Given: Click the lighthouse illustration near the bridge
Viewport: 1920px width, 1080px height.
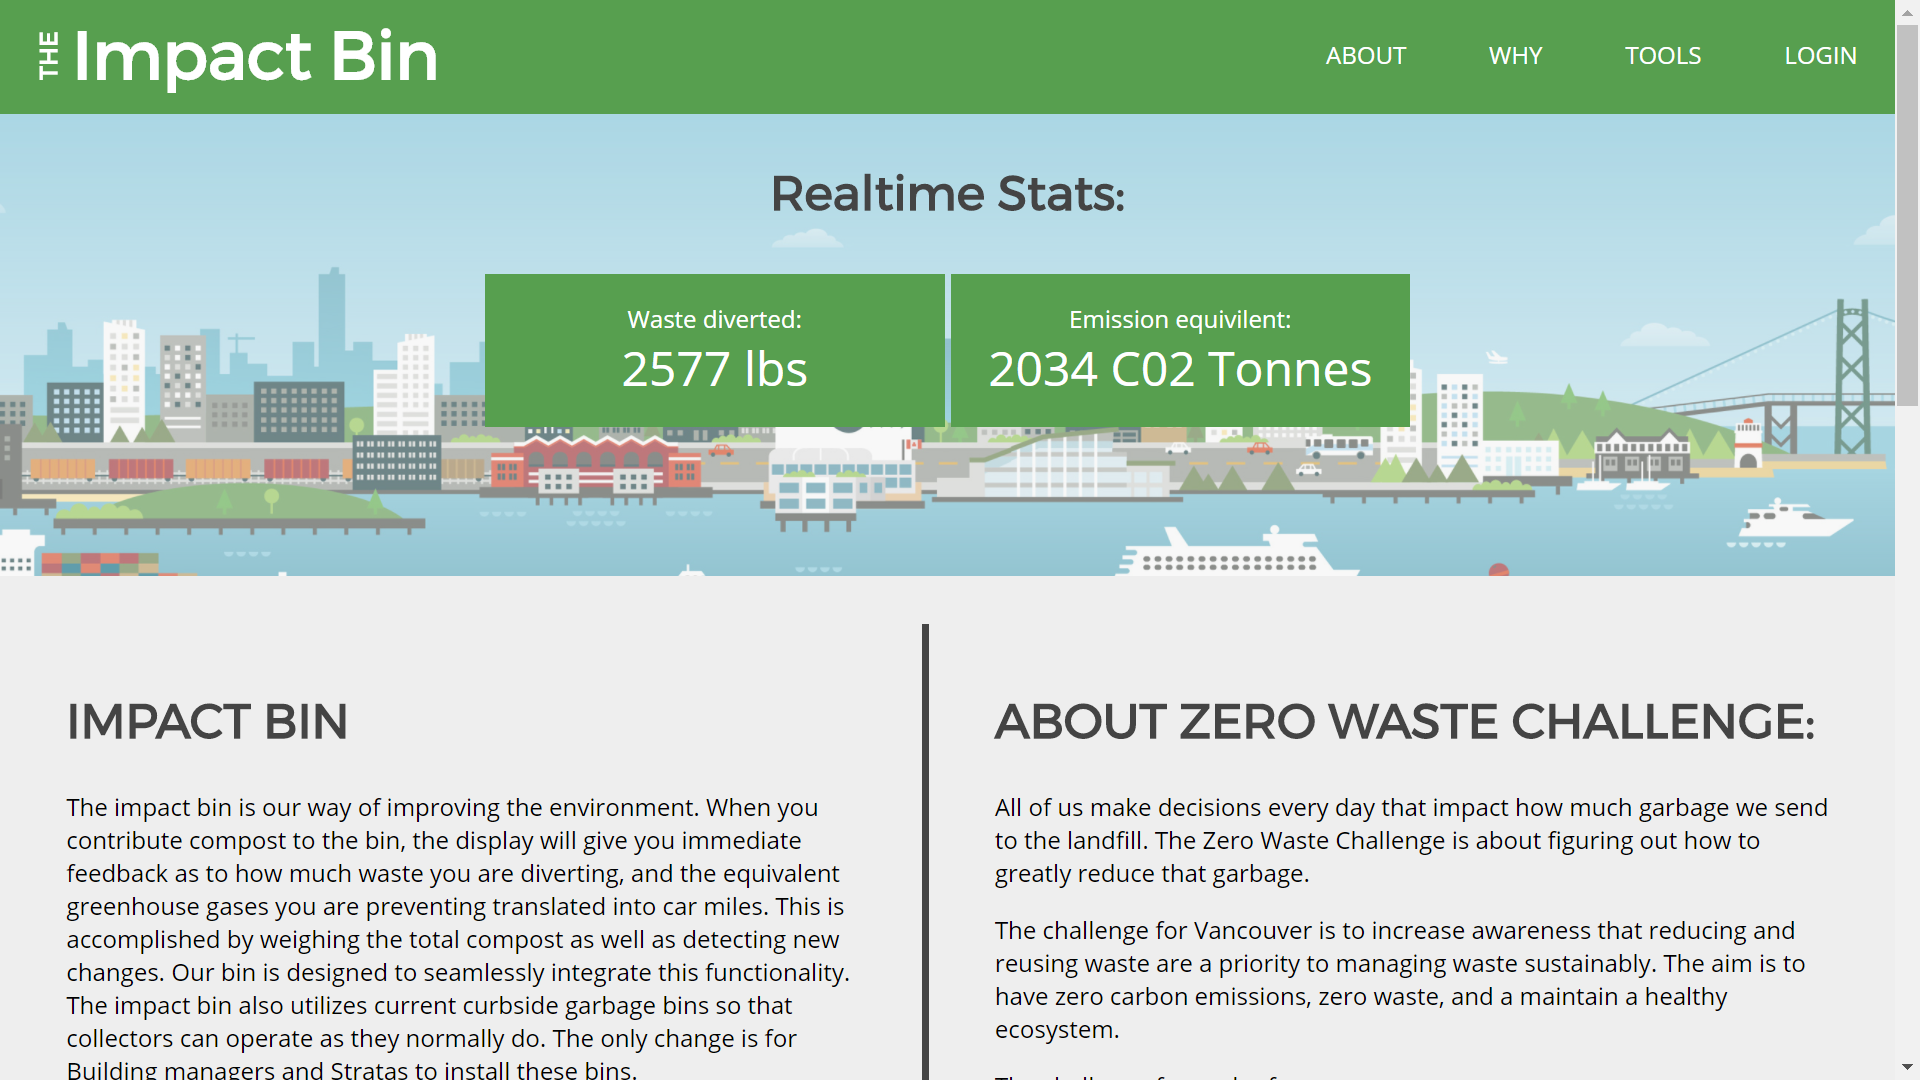Looking at the screenshot, I should (x=1748, y=445).
